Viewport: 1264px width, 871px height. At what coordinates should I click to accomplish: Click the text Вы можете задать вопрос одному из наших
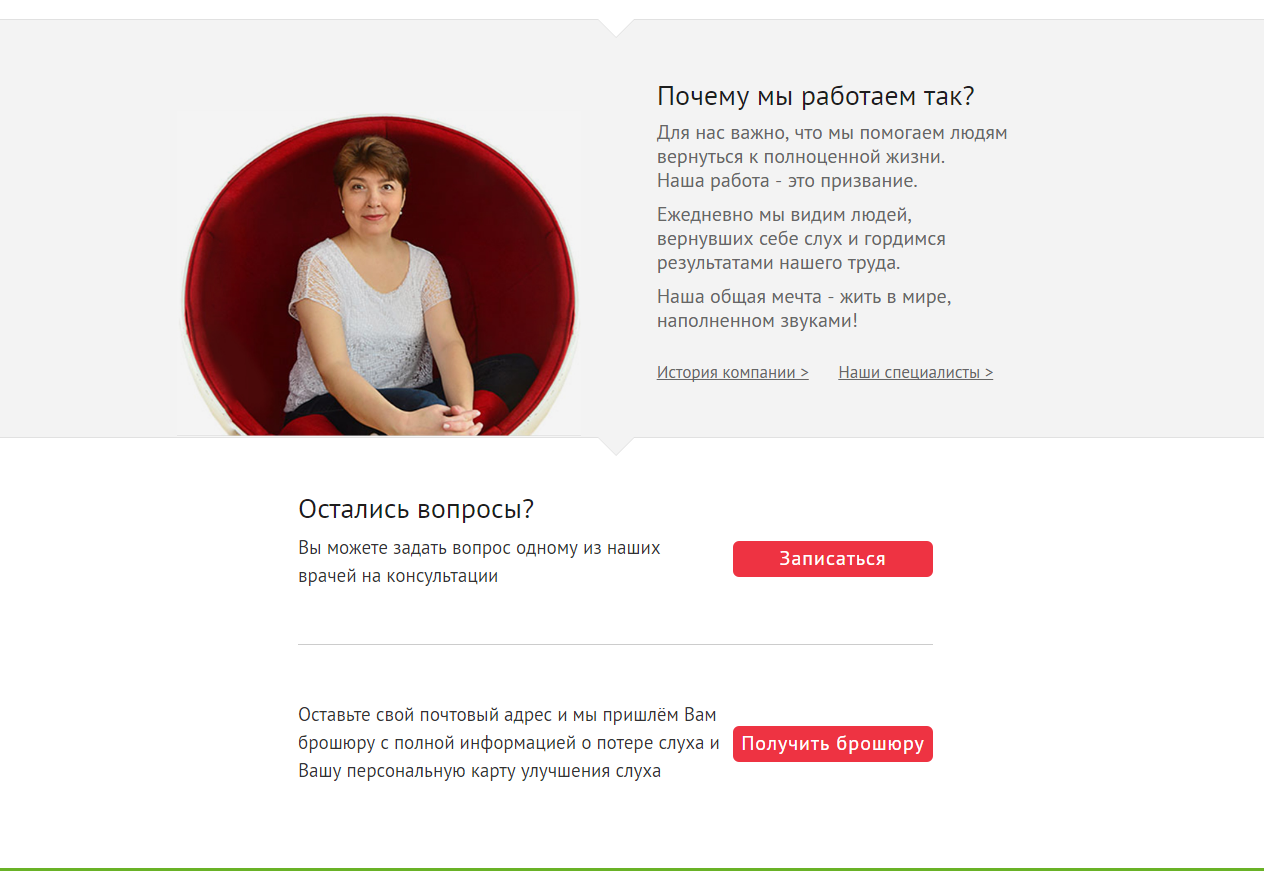[x=479, y=548]
